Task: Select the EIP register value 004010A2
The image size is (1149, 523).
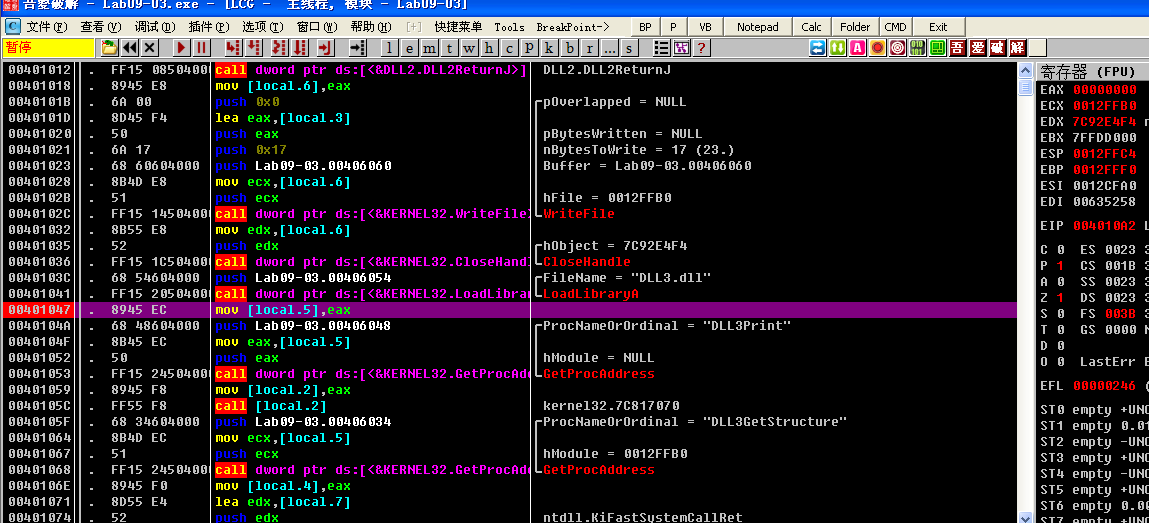Action: pos(1105,226)
